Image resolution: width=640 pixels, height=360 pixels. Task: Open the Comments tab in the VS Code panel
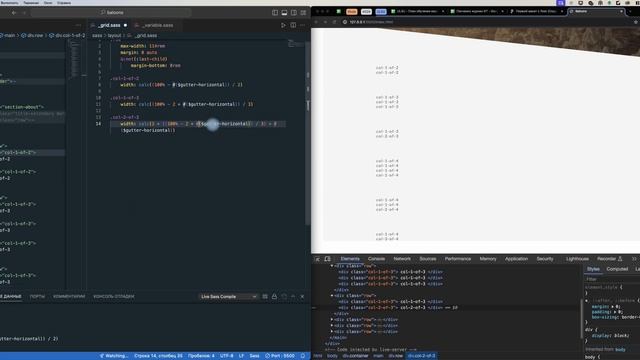[x=69, y=297]
